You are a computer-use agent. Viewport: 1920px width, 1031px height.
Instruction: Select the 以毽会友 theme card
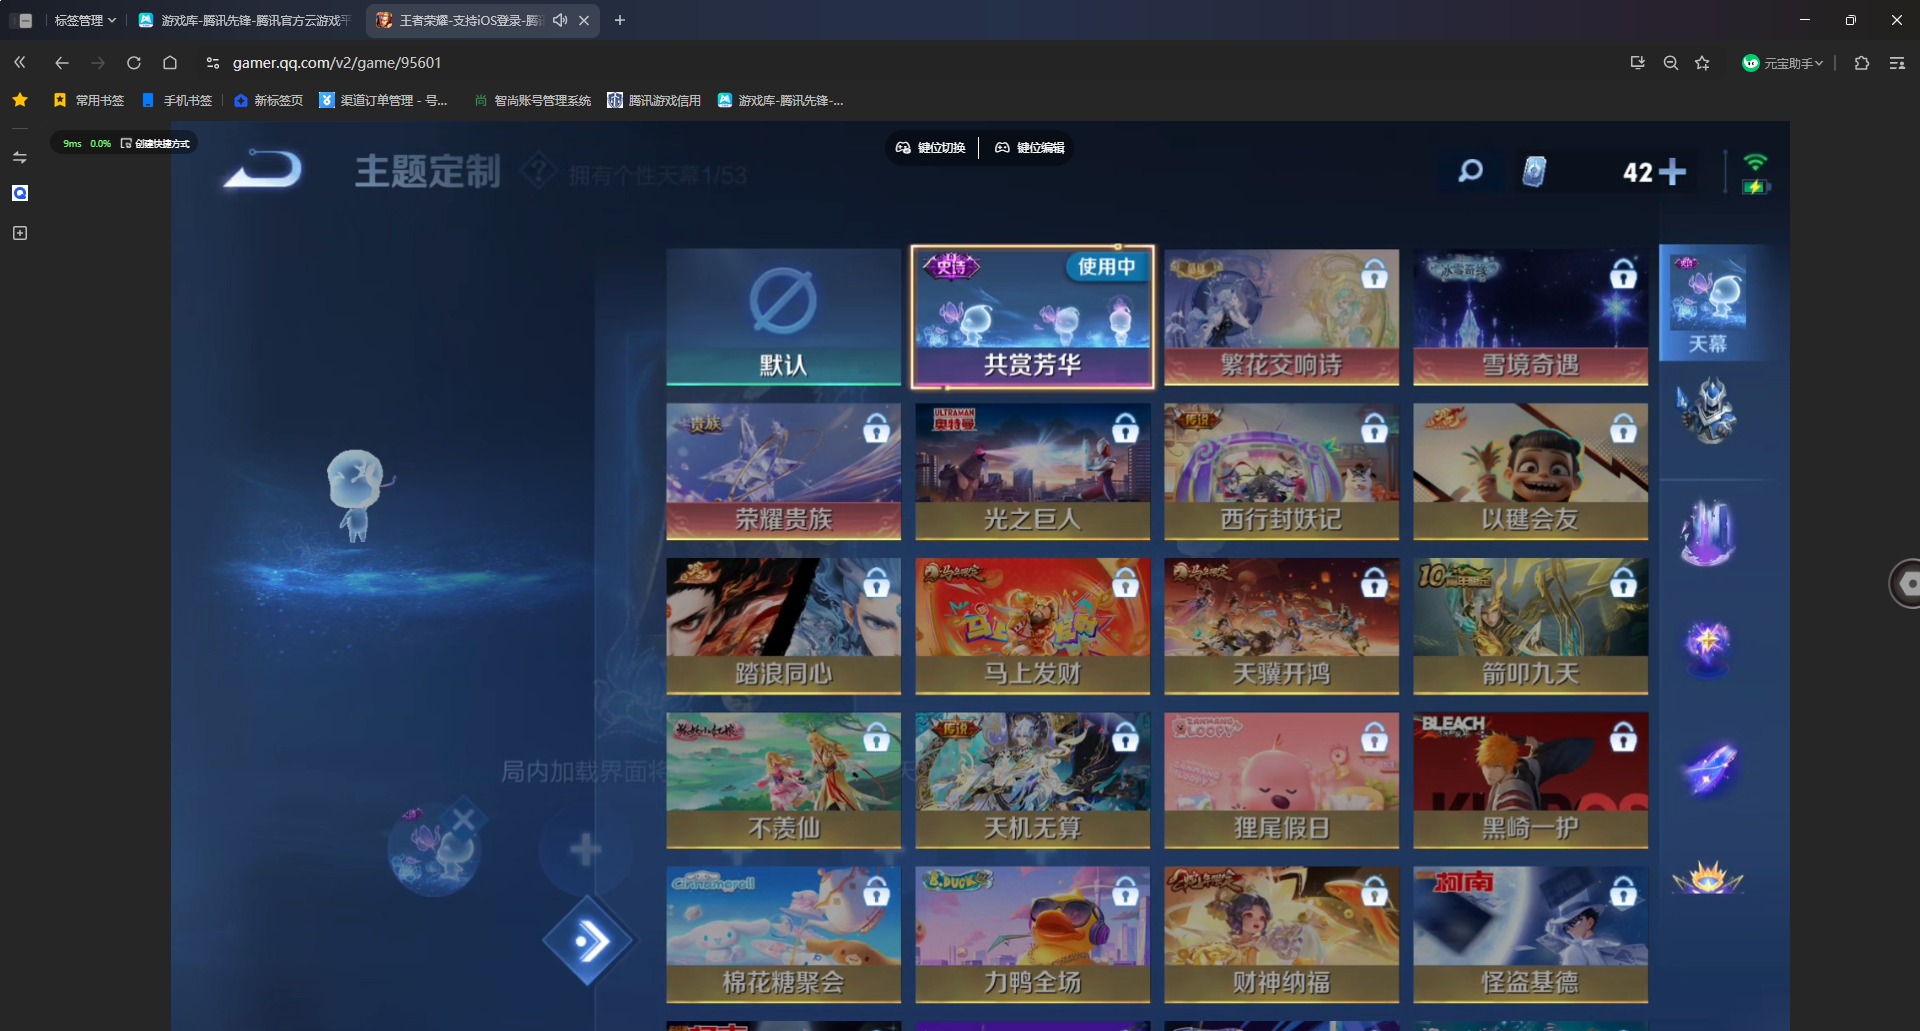click(x=1531, y=472)
